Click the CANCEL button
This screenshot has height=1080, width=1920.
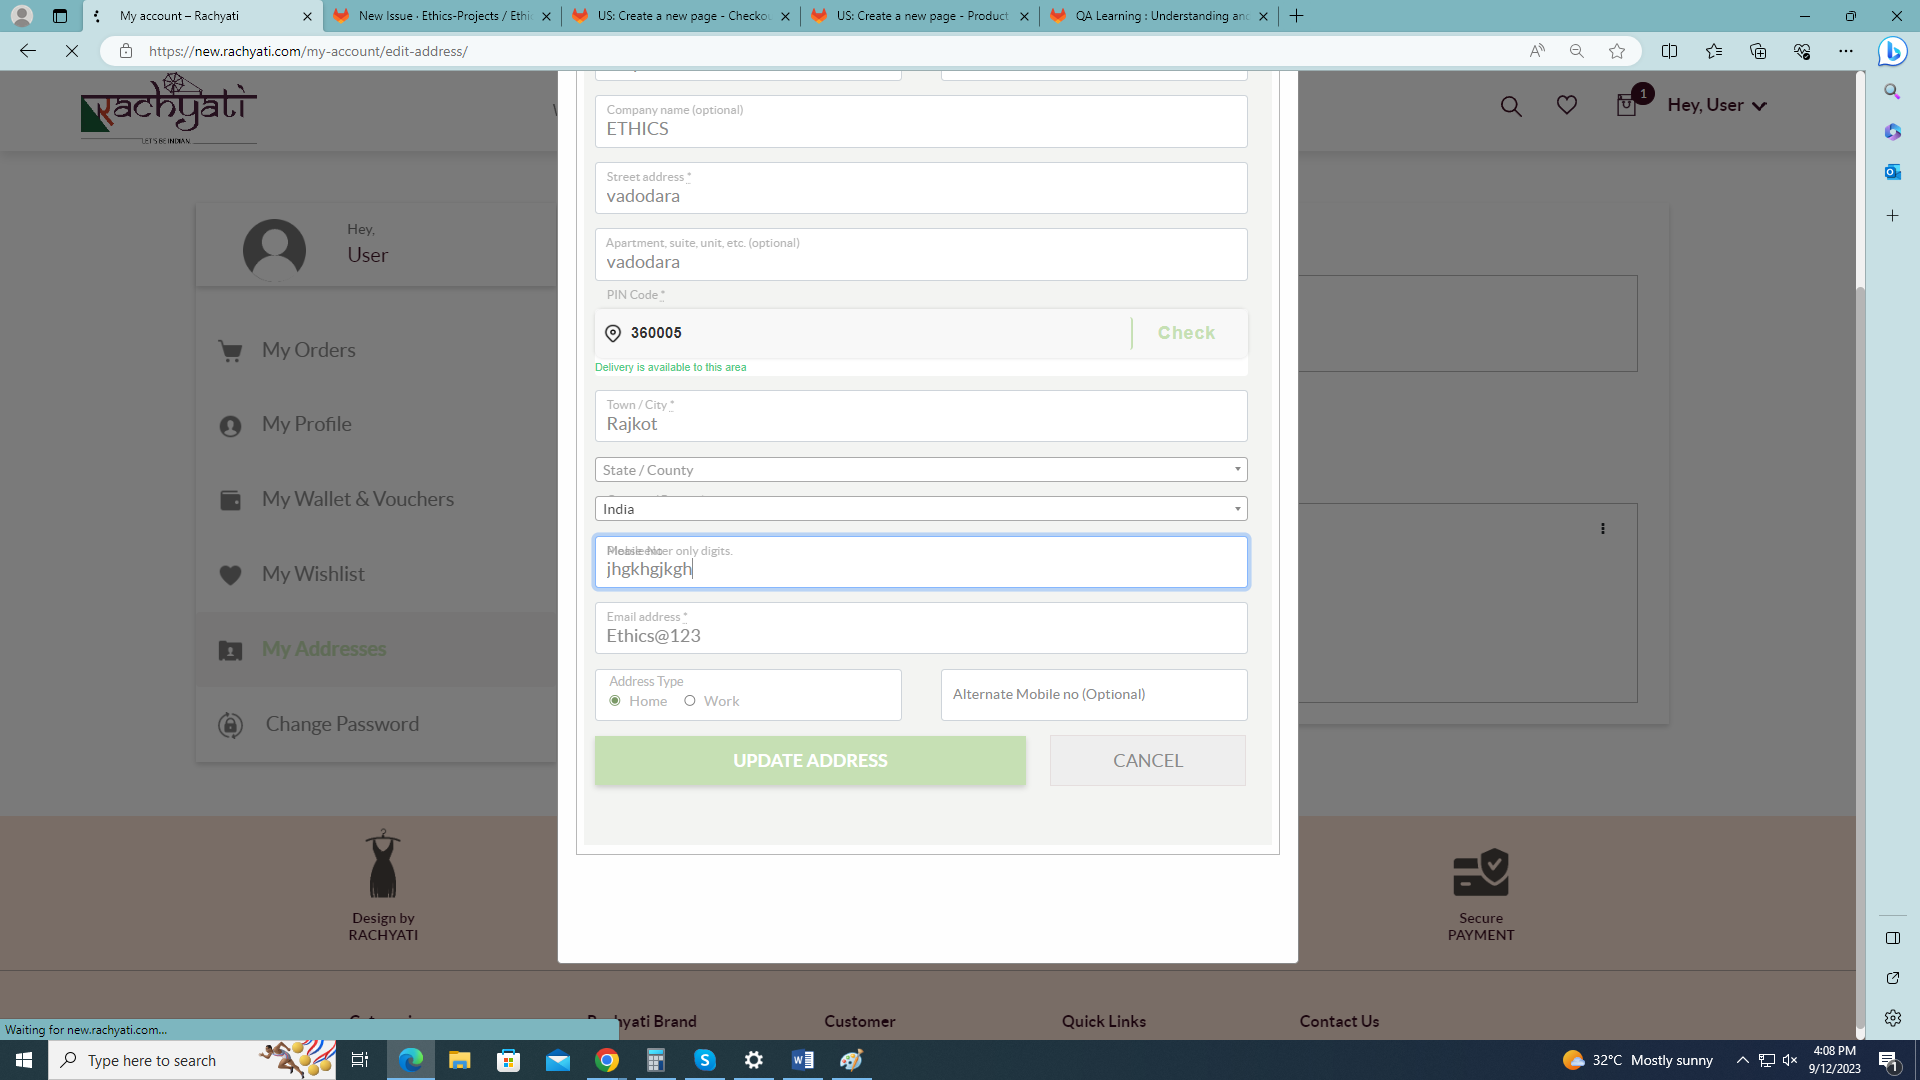[1147, 761]
